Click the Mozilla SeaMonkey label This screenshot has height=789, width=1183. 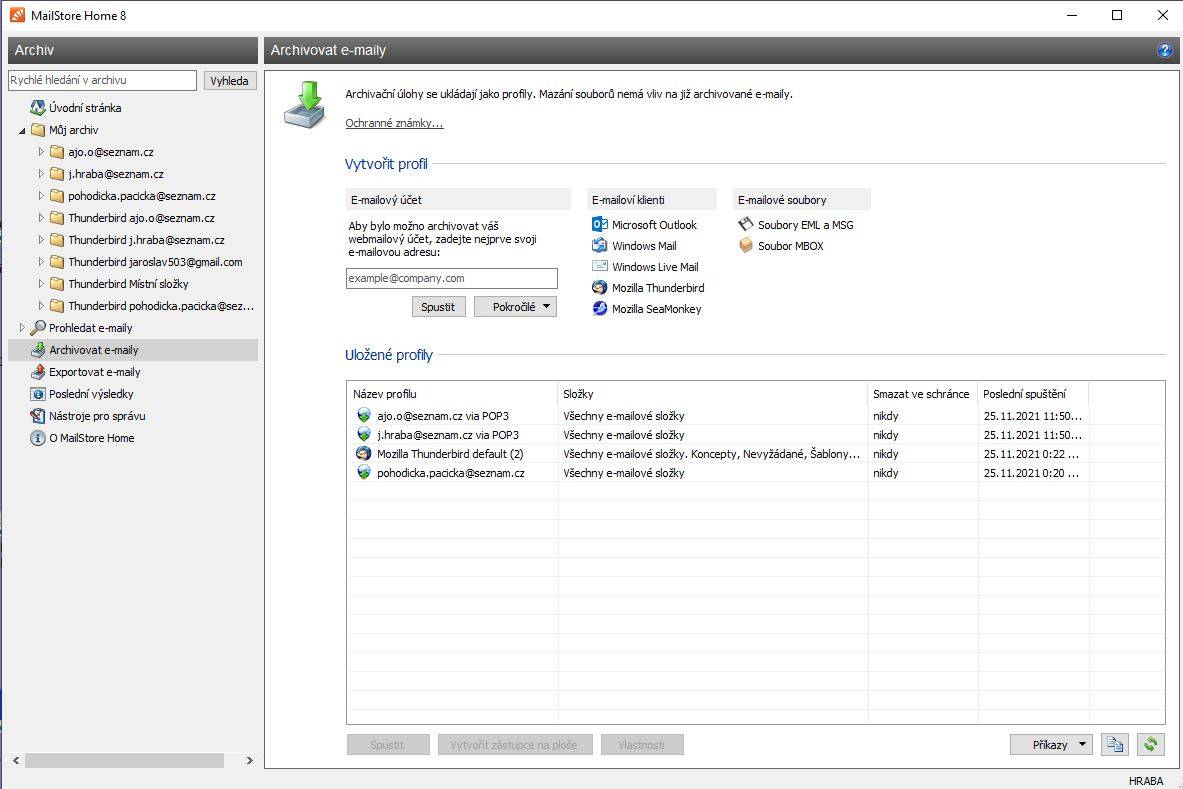(656, 309)
